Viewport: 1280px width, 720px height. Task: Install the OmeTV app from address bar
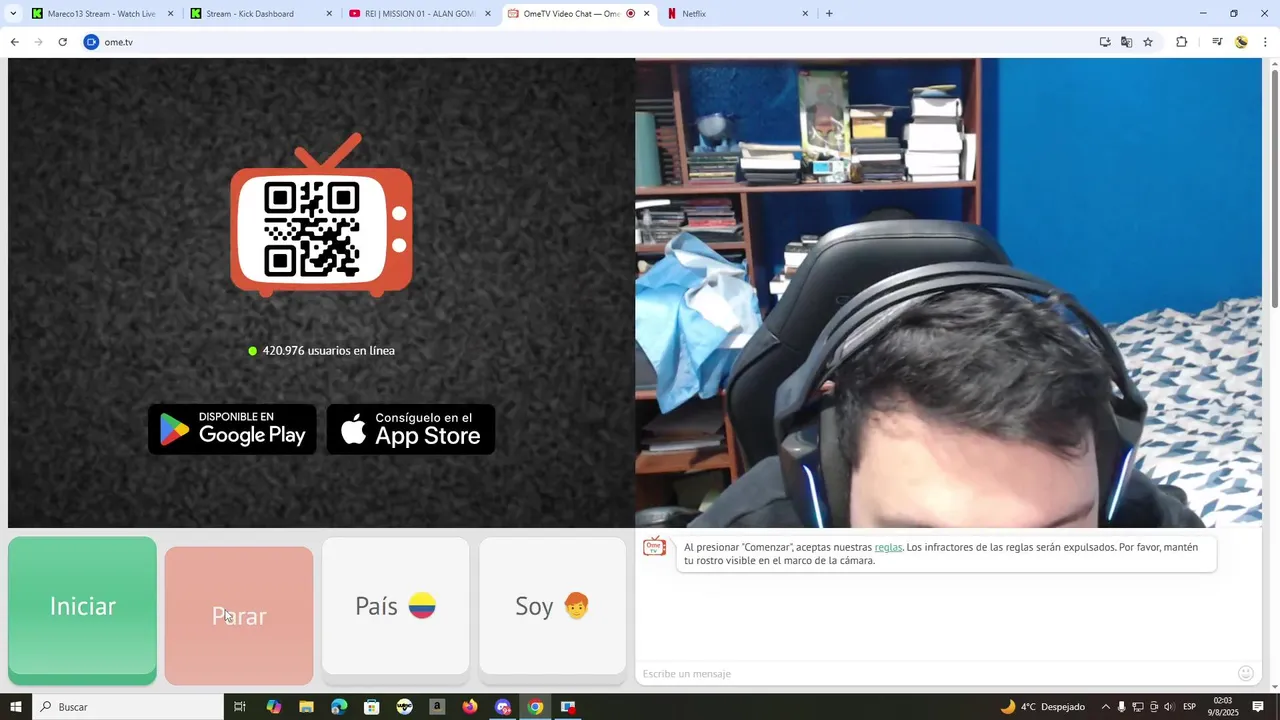1105,42
